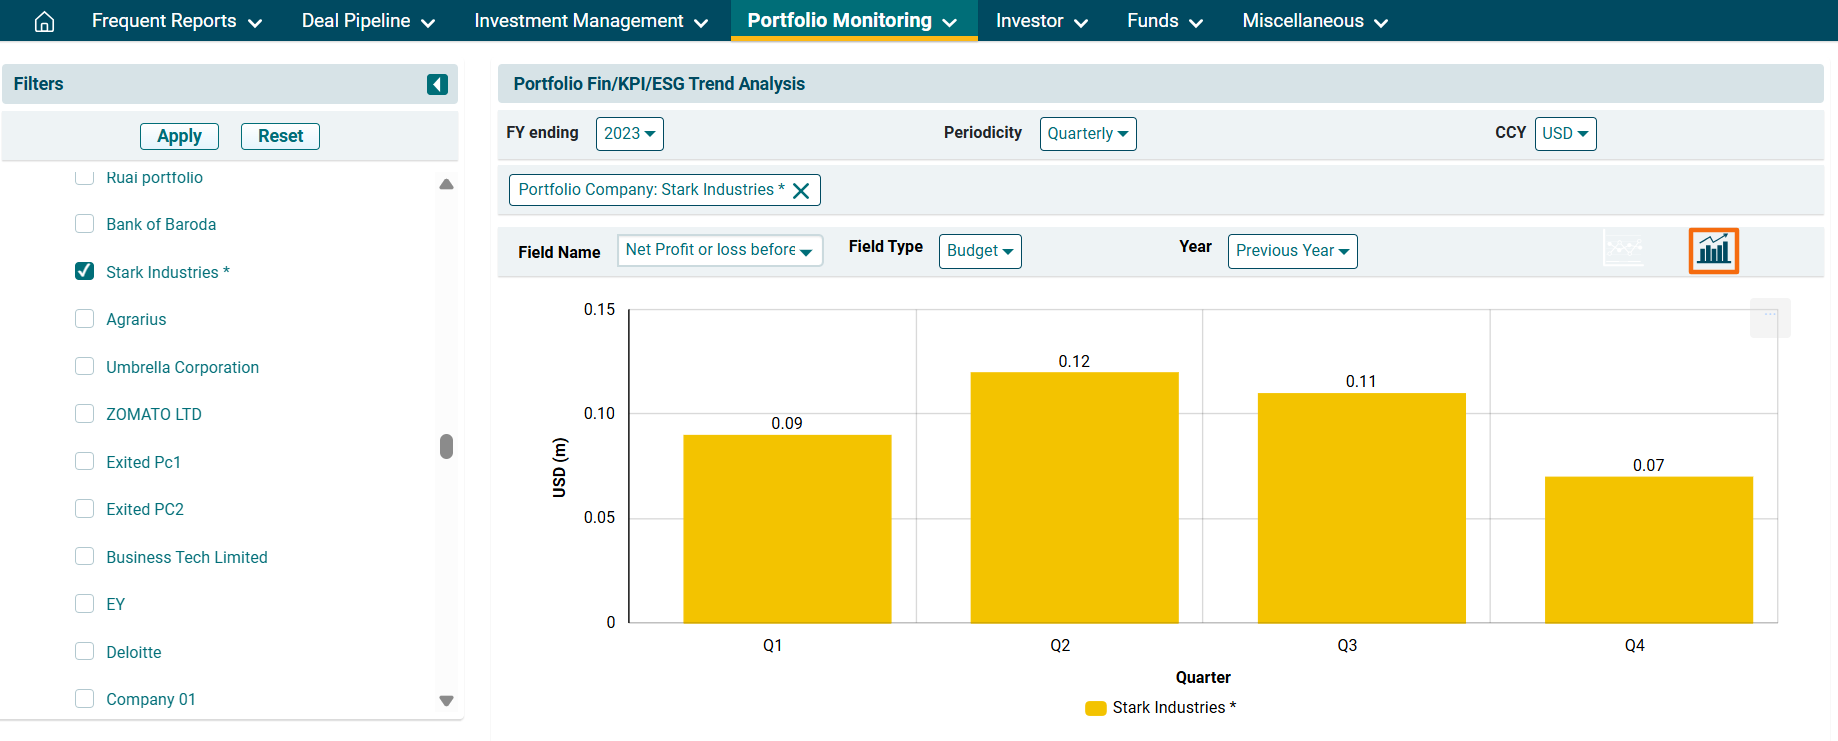The width and height of the screenshot is (1838, 741).
Task: Expand the Periodicity Quarterly dropdown
Action: click(1087, 134)
